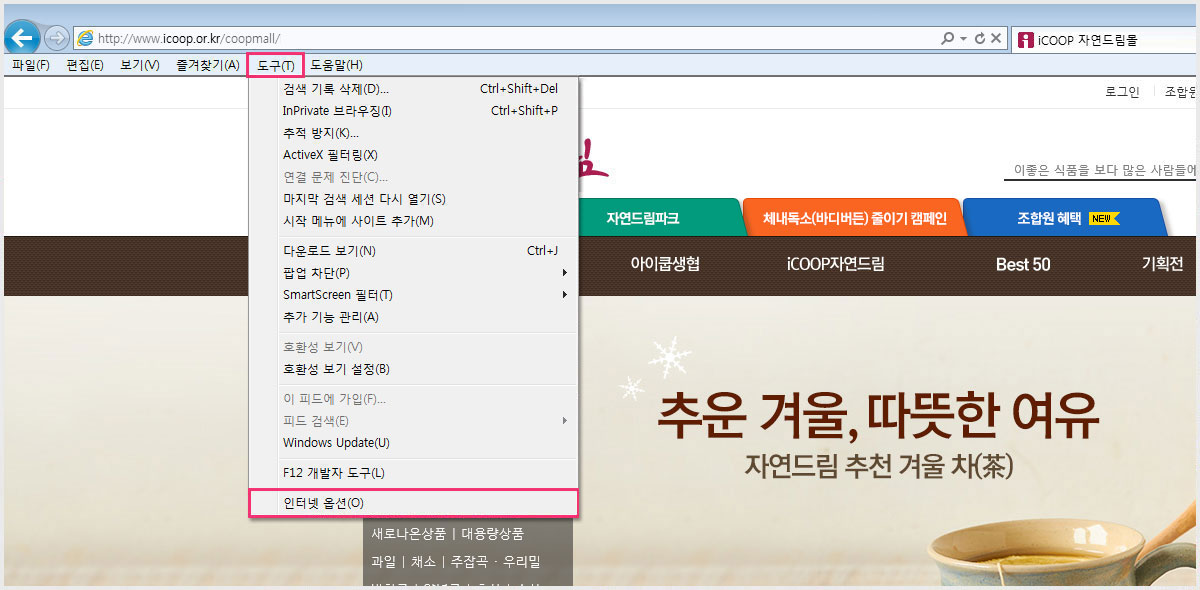1200x590 pixels.
Task: Click the 로그인 link
Action: [1122, 92]
